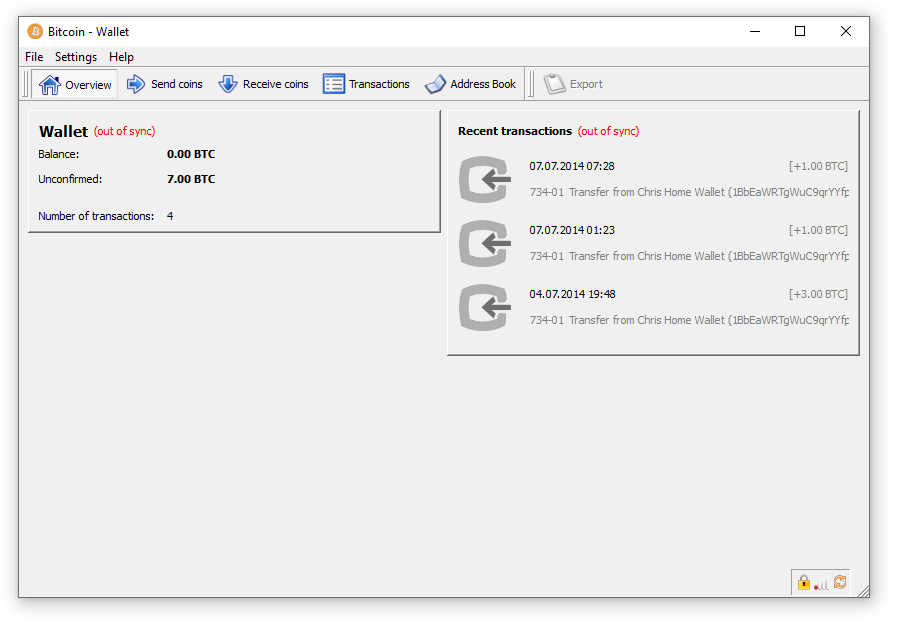Click Recent transactions out of sync warning
The image size is (905, 621).
pyautogui.click(x=608, y=131)
